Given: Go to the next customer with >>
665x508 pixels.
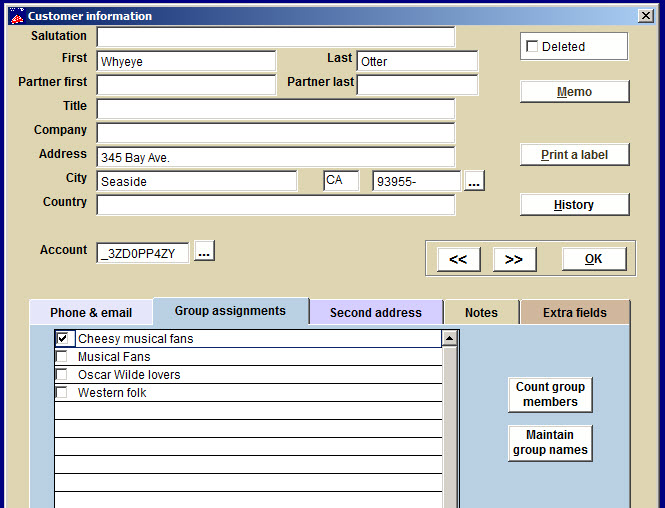Looking at the screenshot, I should point(514,259).
